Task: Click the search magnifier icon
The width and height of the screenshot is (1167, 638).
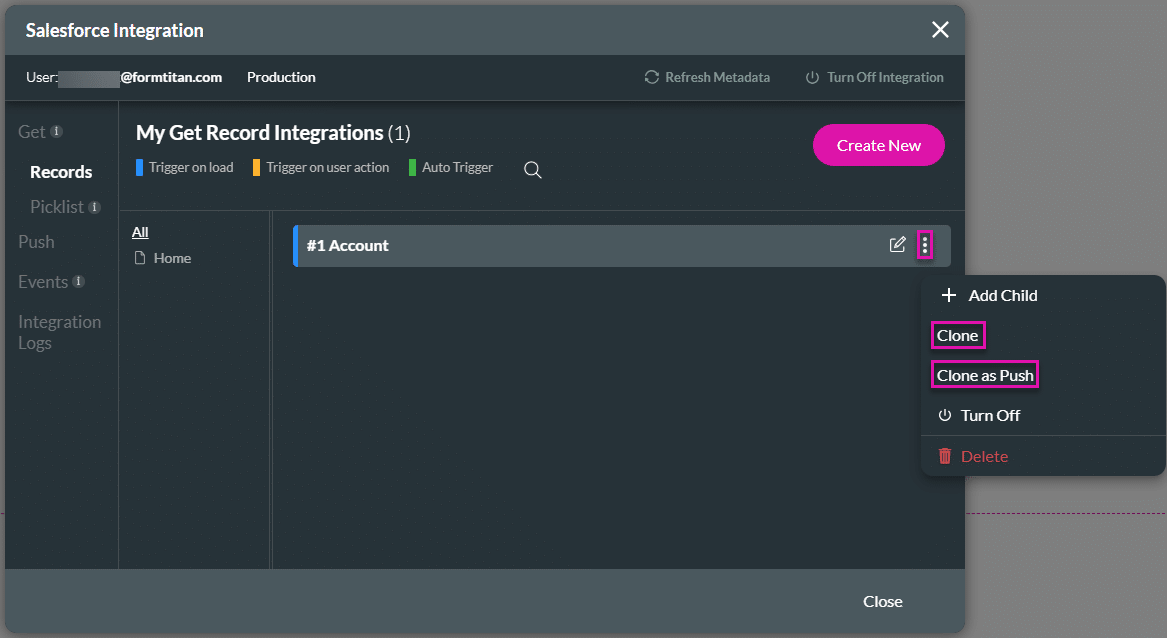Action: point(533,170)
